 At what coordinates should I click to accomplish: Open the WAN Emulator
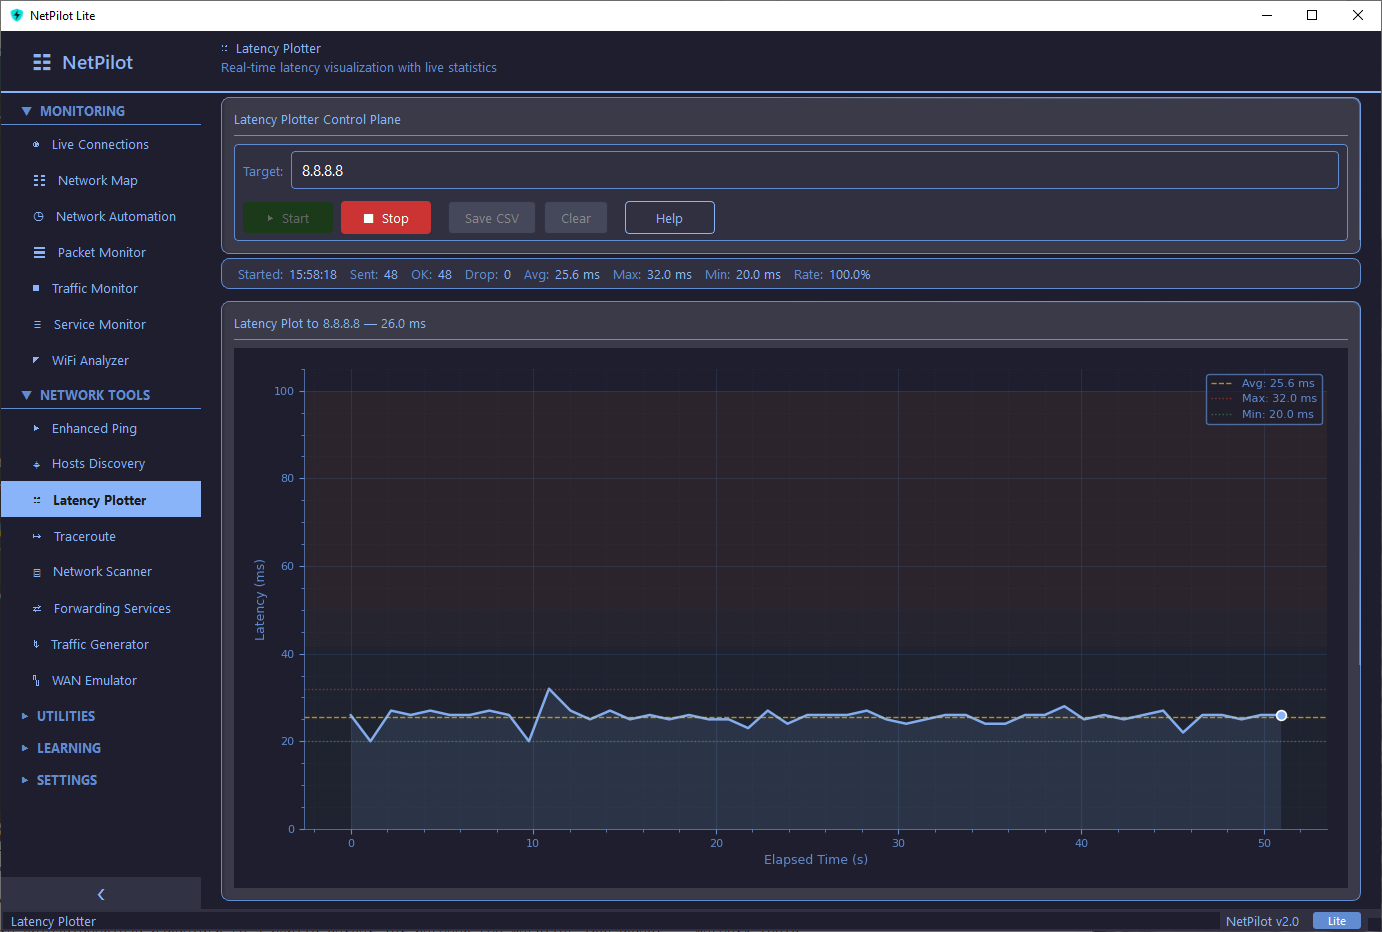point(93,680)
